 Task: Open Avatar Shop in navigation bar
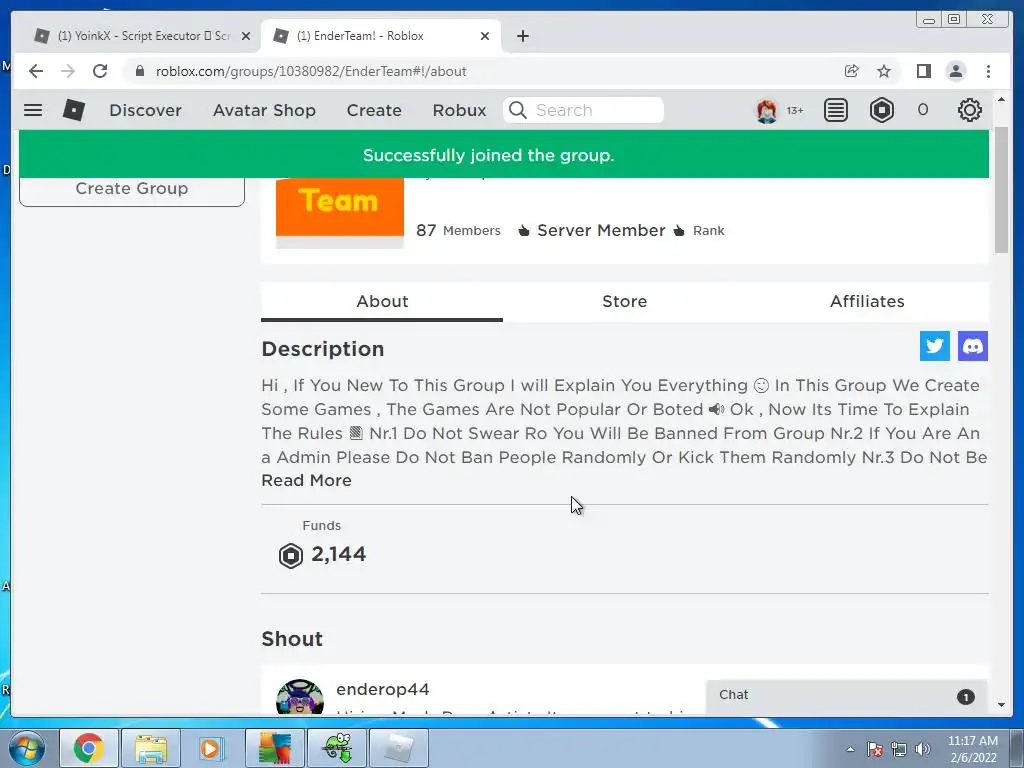264,110
